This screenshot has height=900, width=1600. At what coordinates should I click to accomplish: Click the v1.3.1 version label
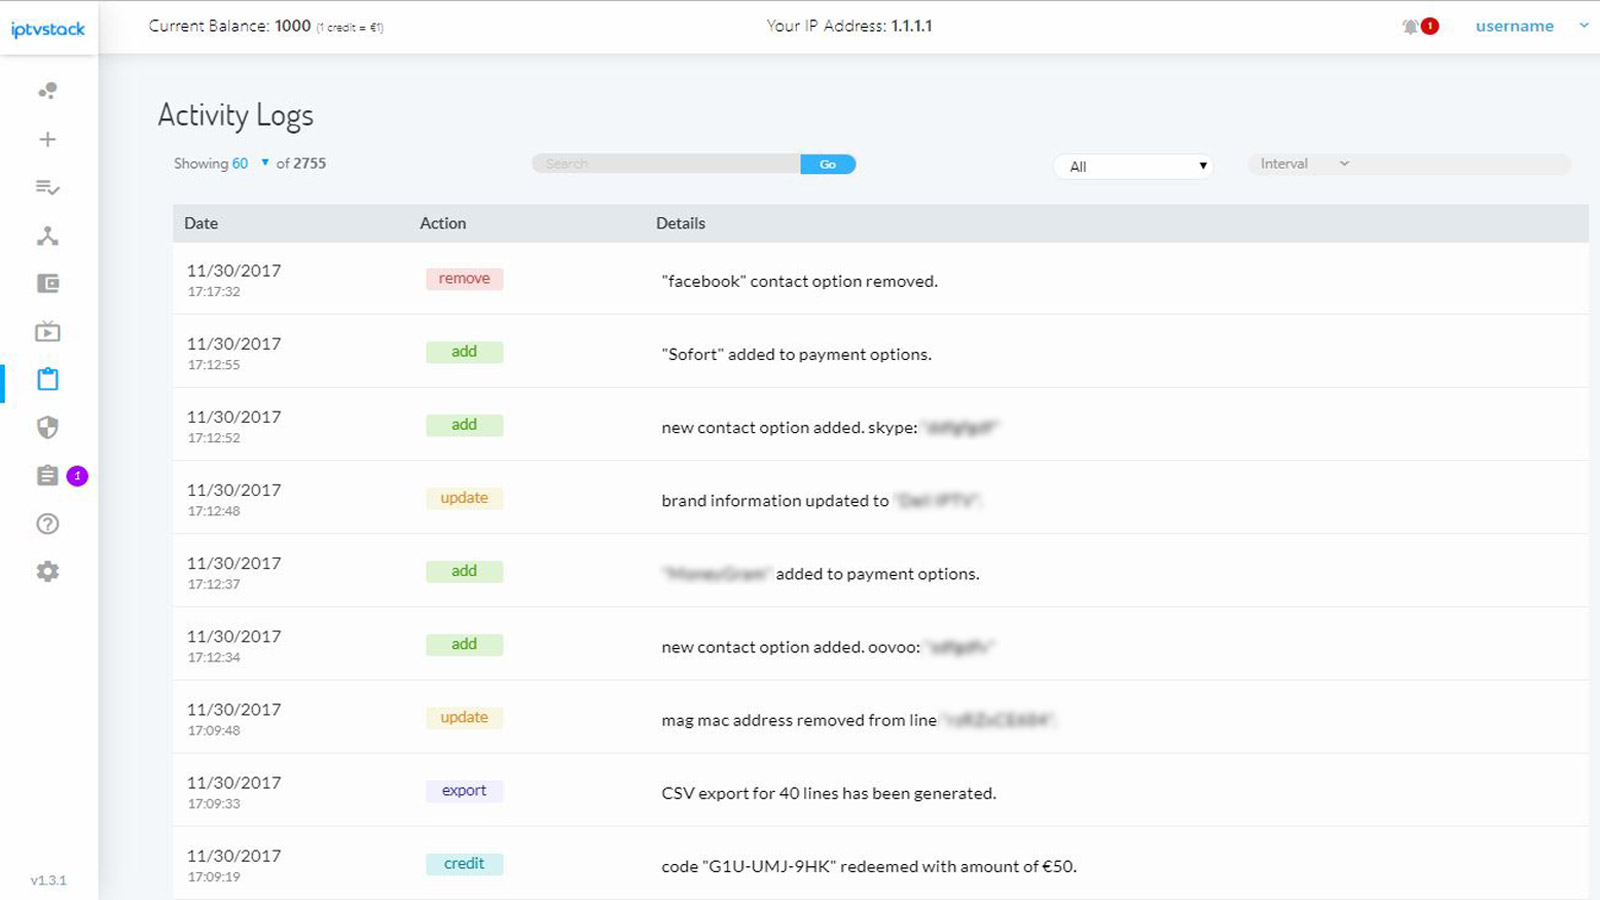(x=48, y=881)
